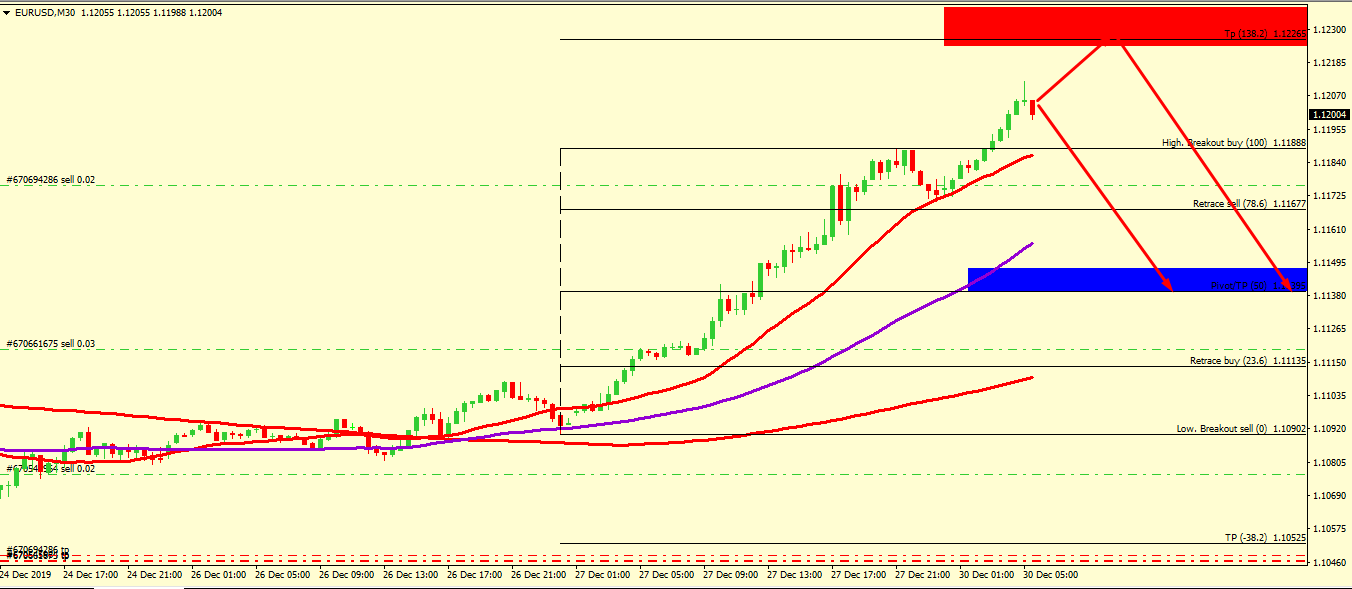
Task: Click the overlapping tp order labels at bottom left
Action: tap(38, 552)
